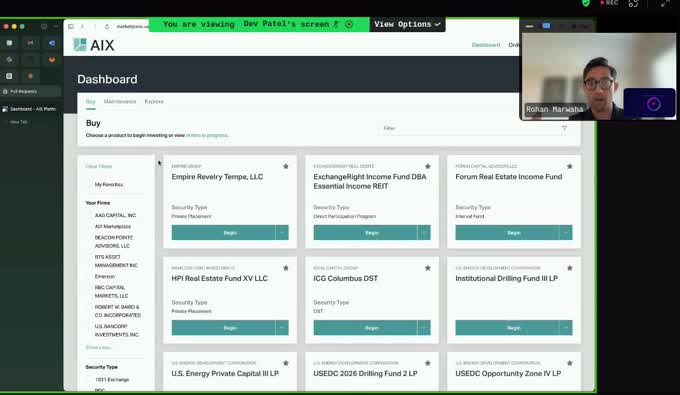The width and height of the screenshot is (680, 395).
Task: Star the HPI Real Estate Fund XV LLC card
Action: 285,268
